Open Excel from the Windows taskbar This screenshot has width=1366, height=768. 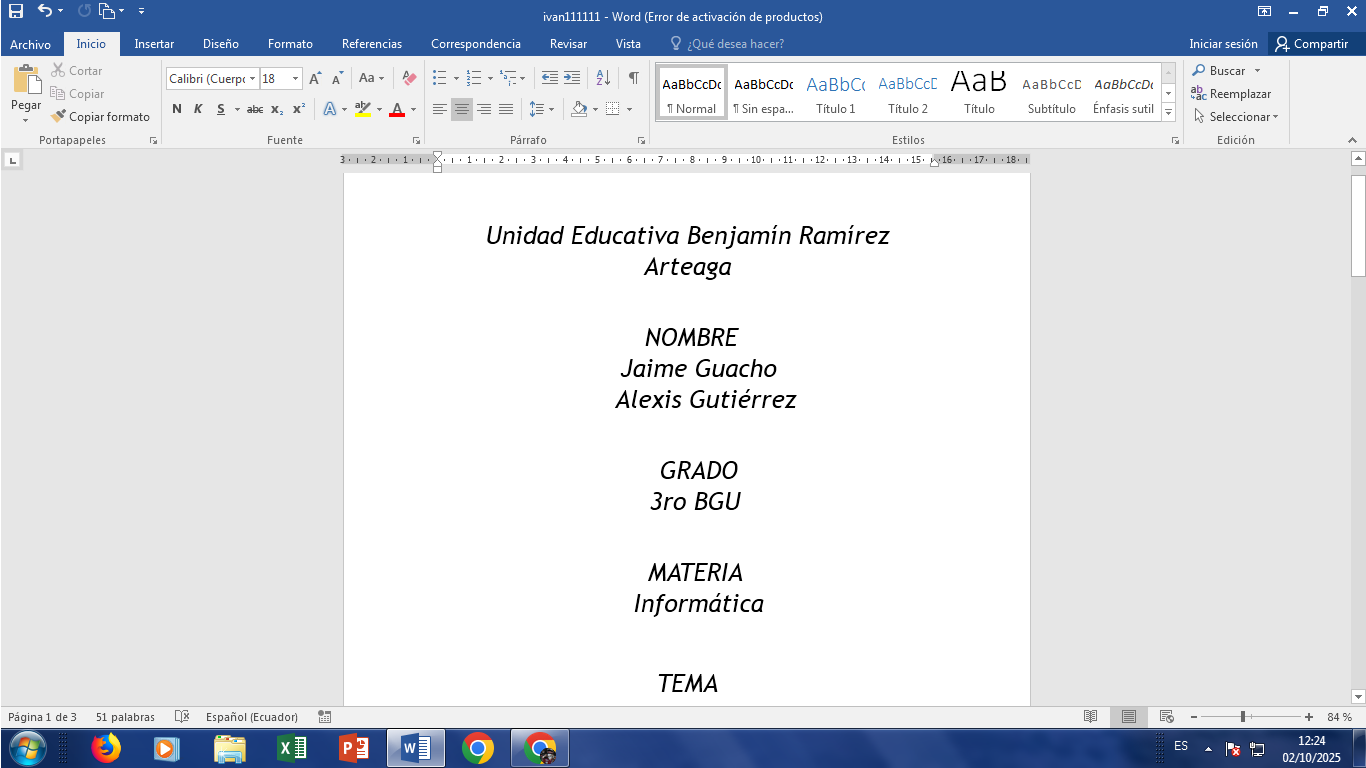pyautogui.click(x=292, y=748)
